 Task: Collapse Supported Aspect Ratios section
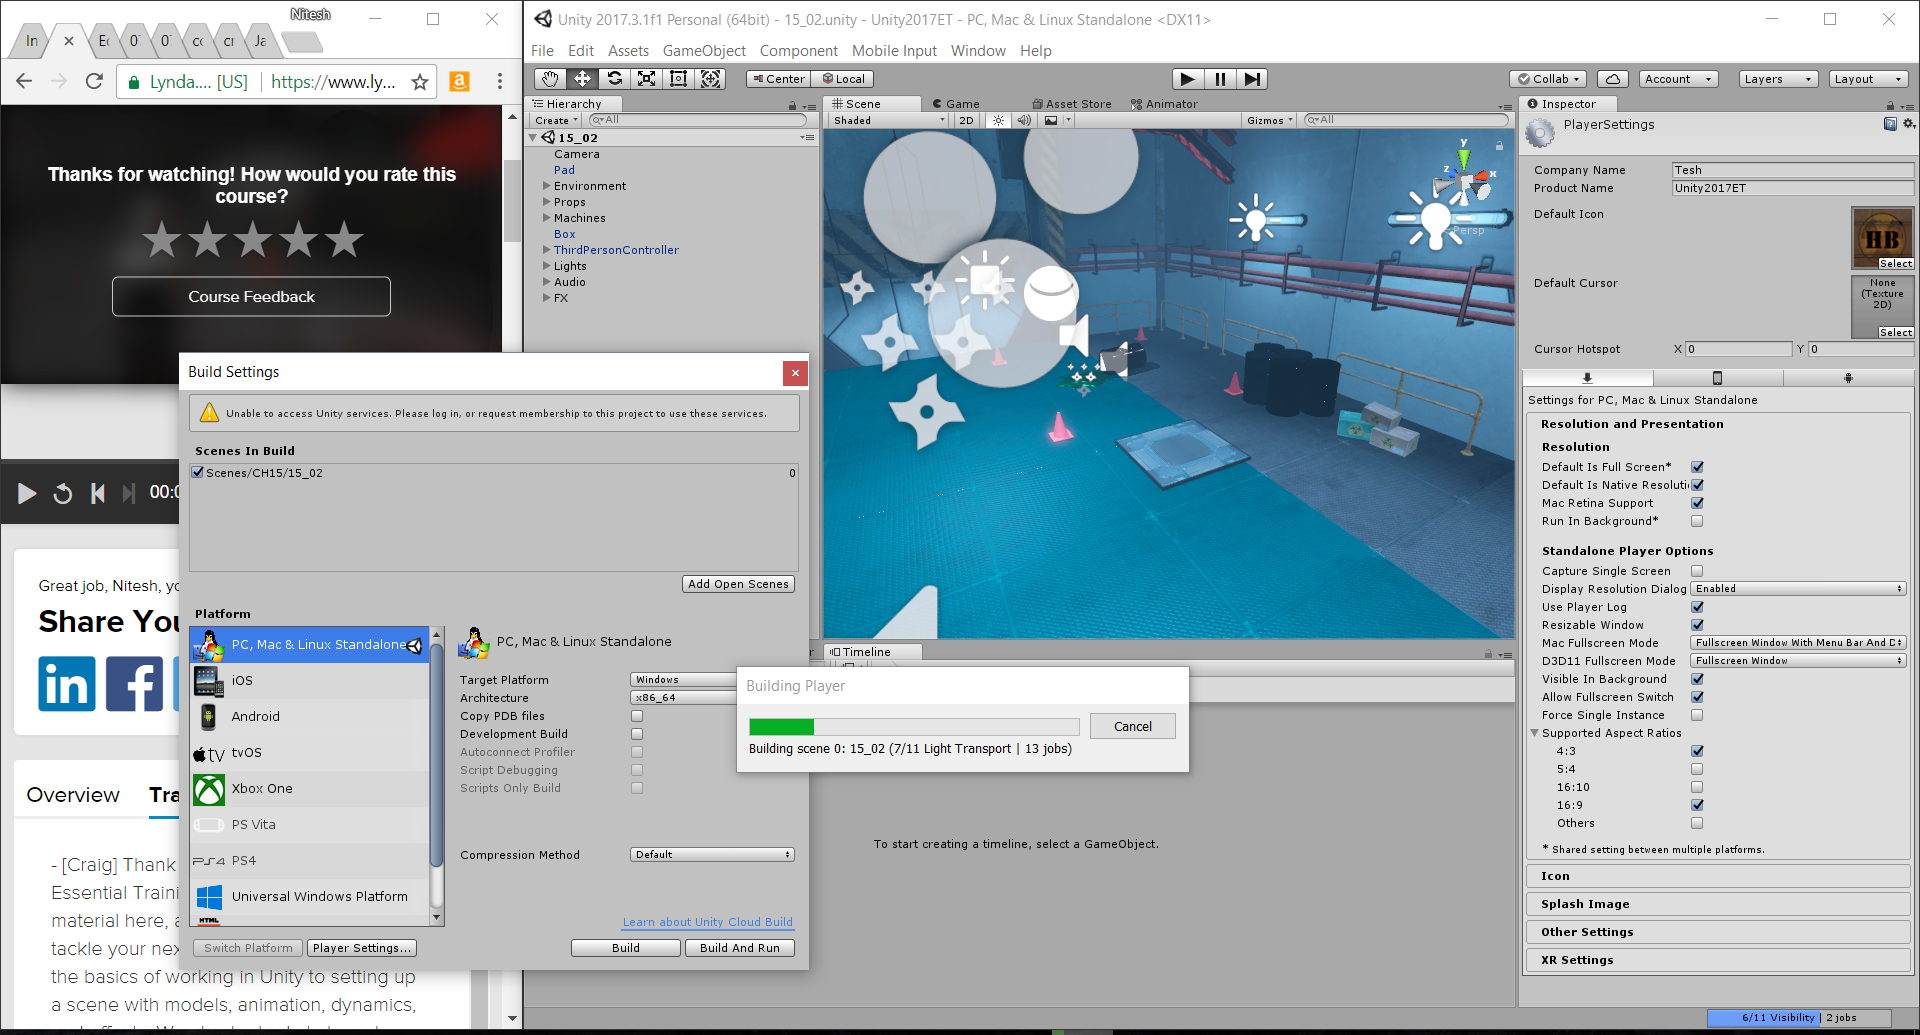click(x=1534, y=733)
